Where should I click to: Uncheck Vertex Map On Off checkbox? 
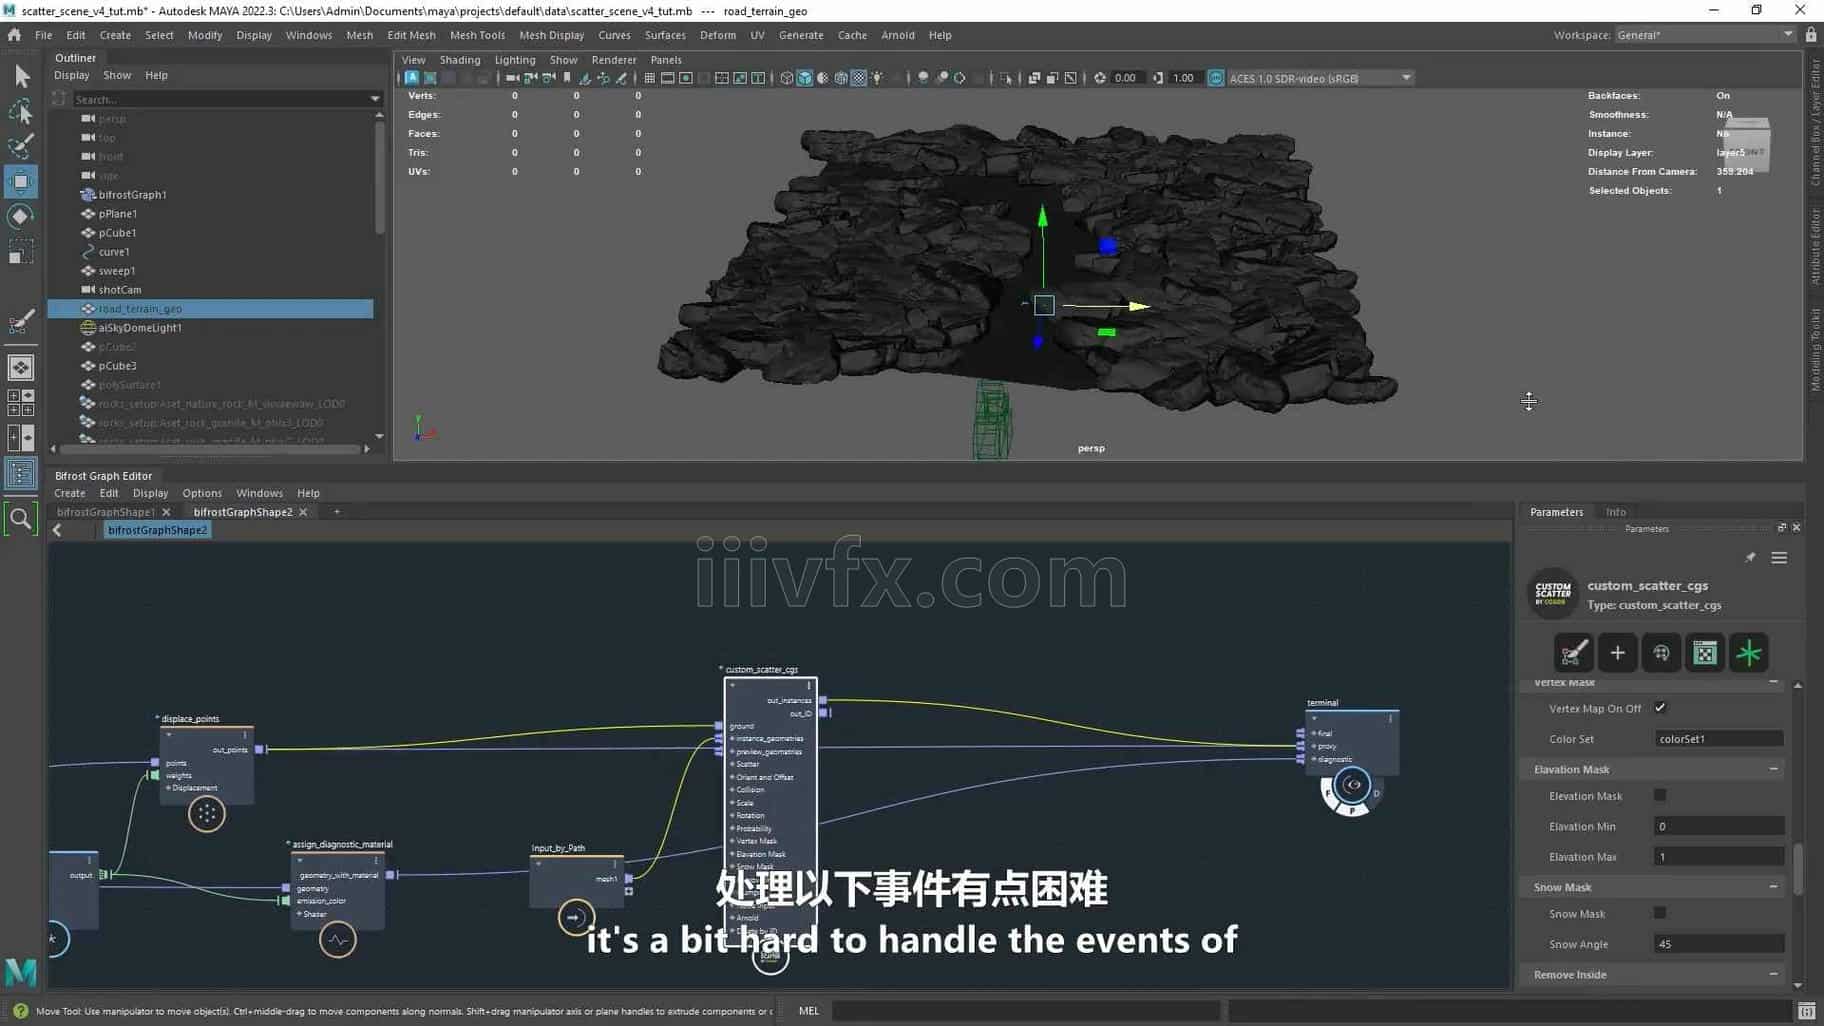1660,708
